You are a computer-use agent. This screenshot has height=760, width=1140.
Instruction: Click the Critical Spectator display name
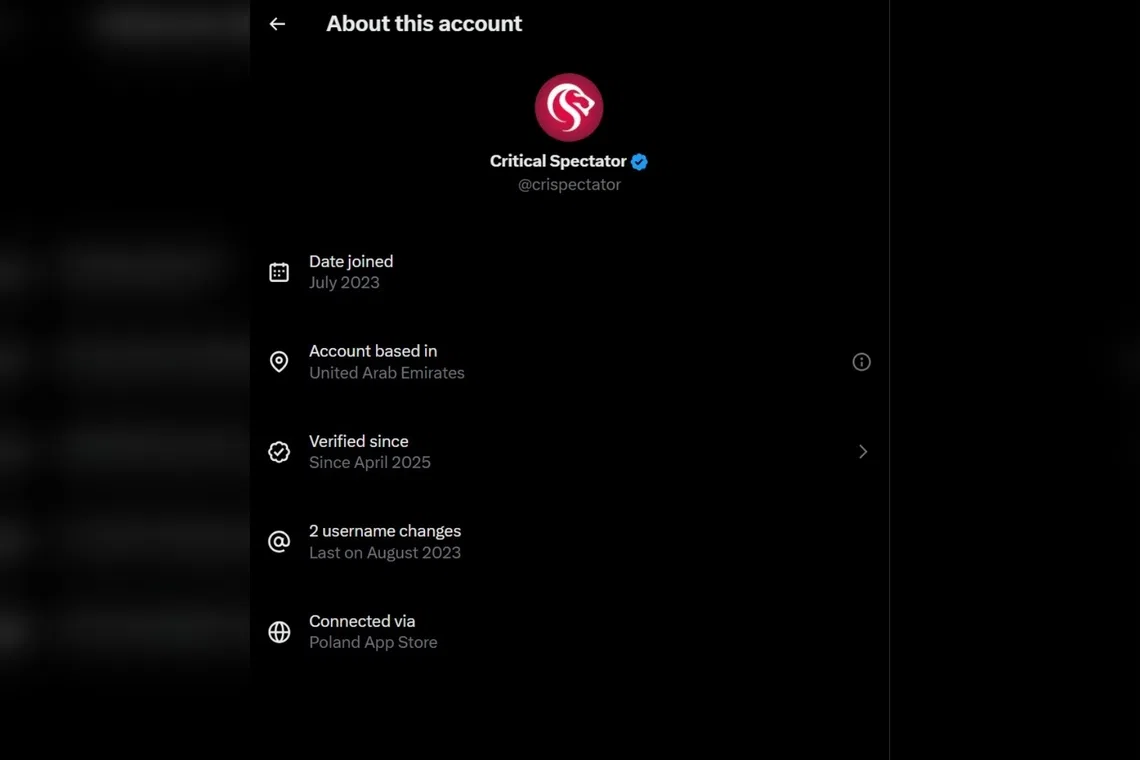pos(558,160)
